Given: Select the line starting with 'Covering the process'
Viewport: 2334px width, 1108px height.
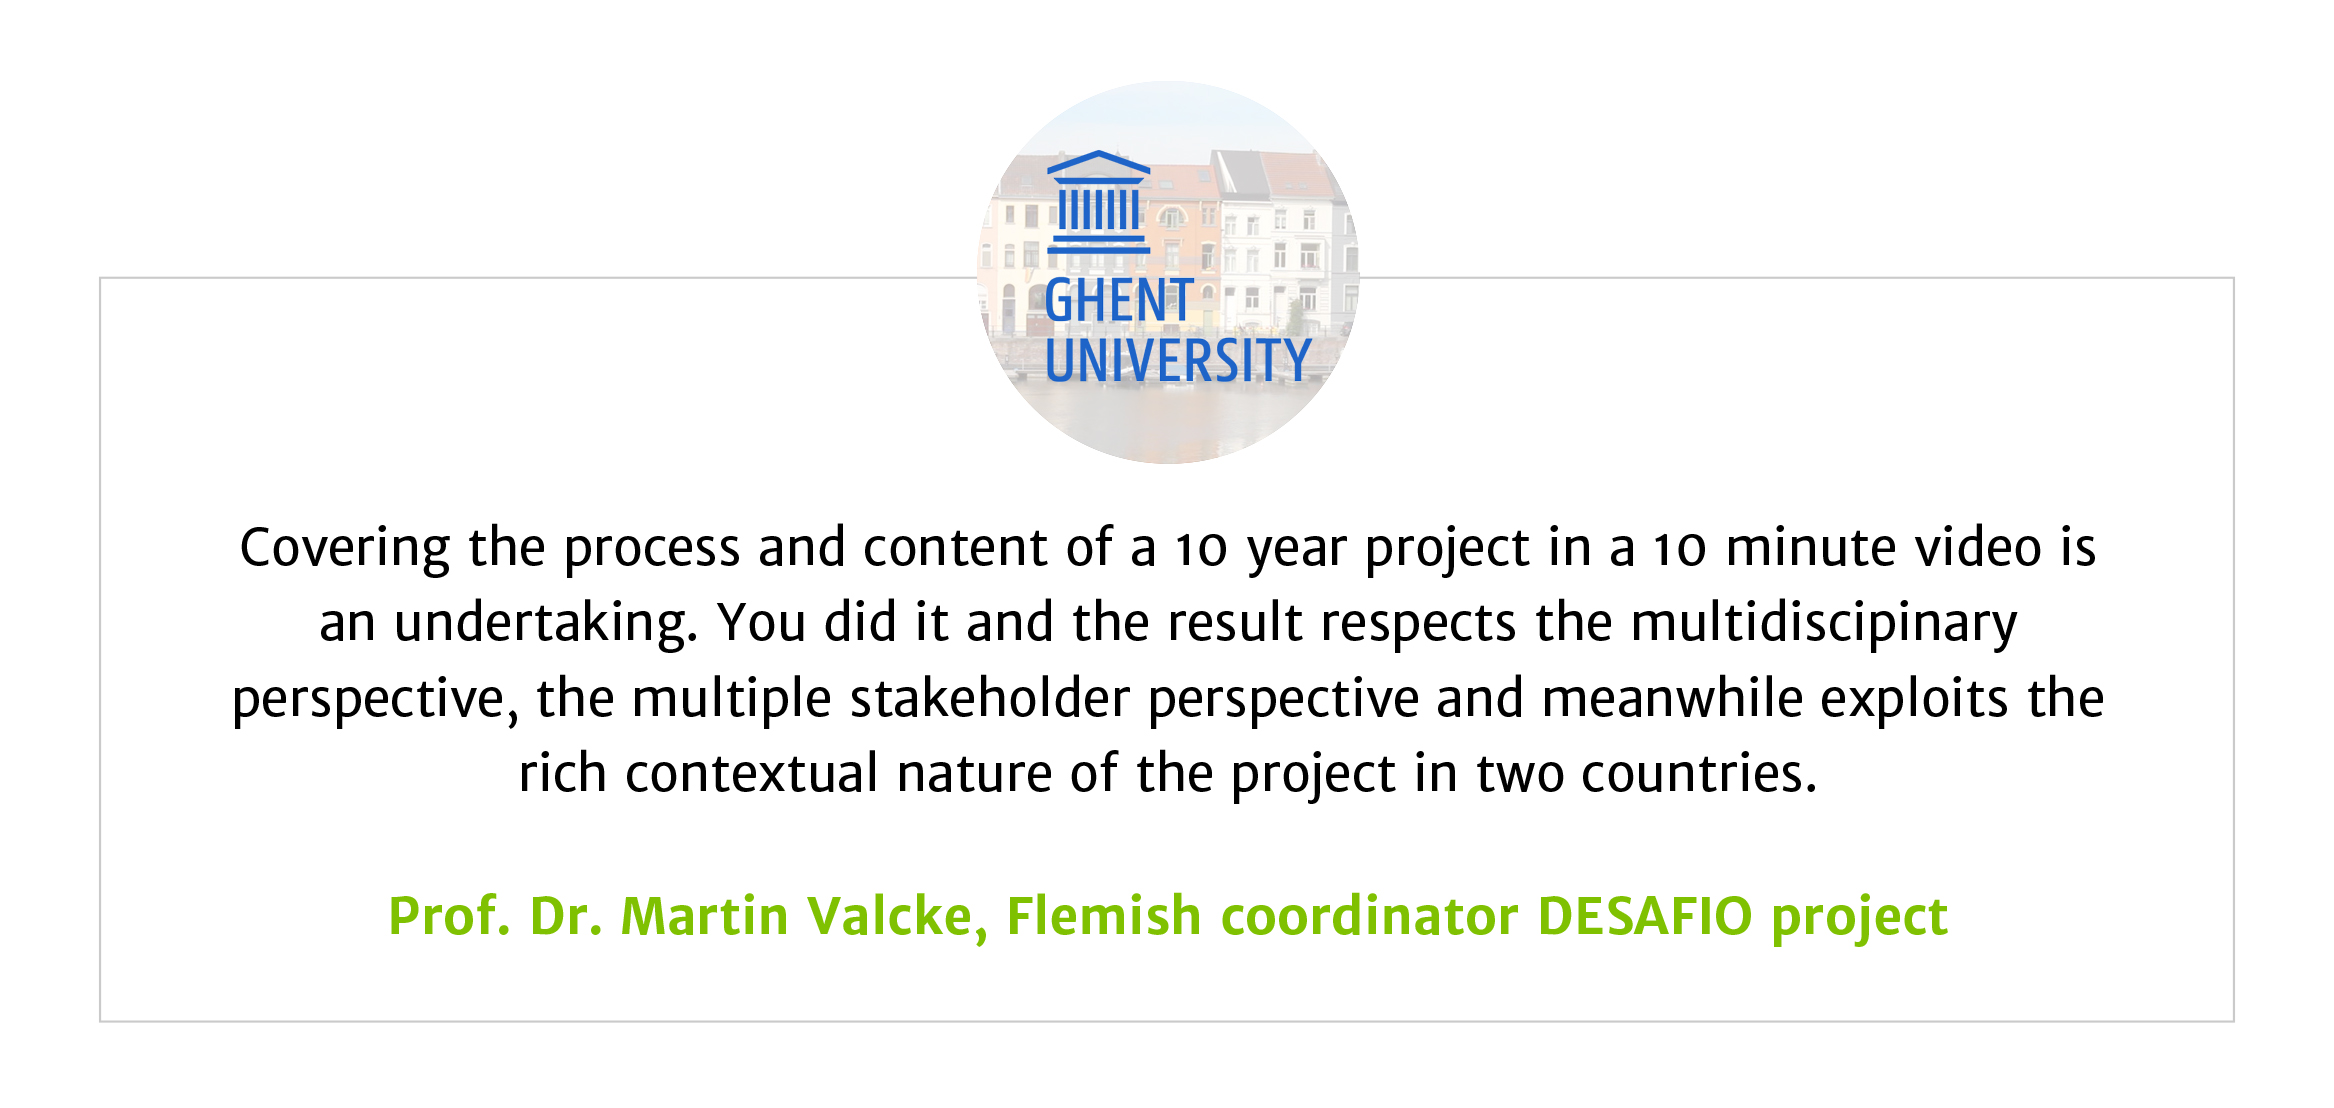Looking at the screenshot, I should 1167,548.
